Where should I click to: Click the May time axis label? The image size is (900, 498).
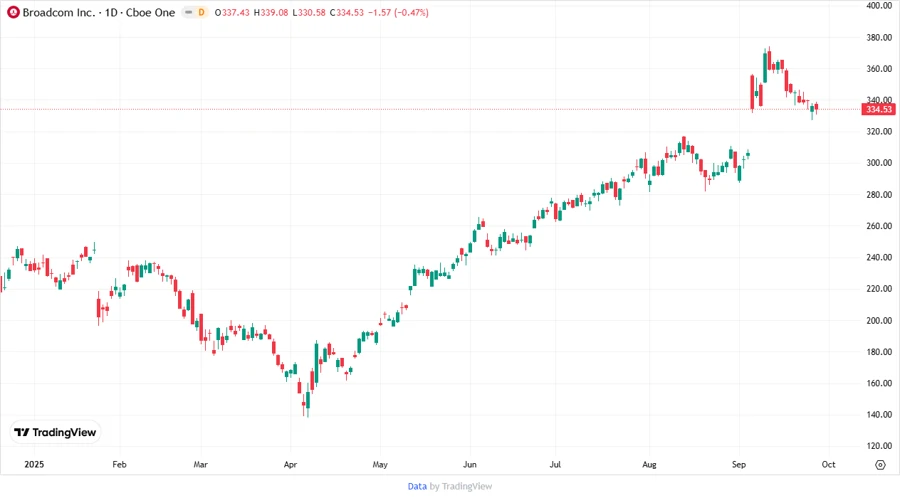[x=380, y=464]
